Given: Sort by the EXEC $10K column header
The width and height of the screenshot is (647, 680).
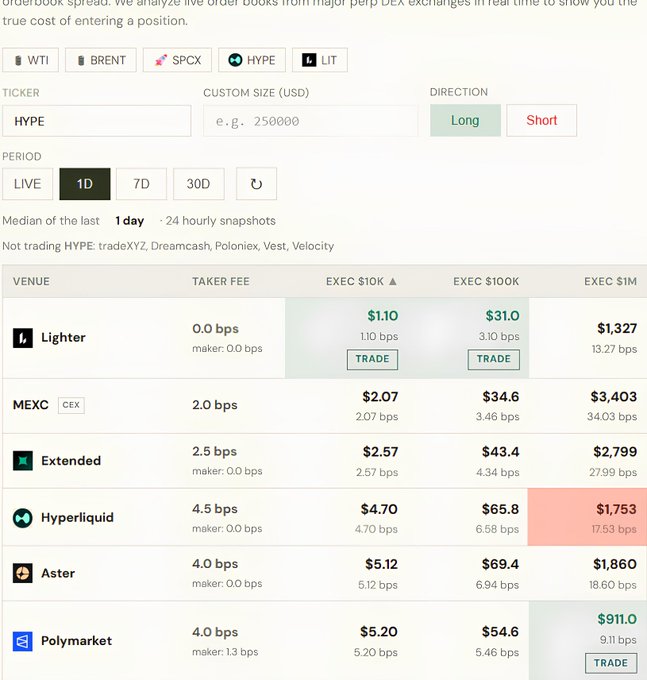Looking at the screenshot, I should click(361, 281).
